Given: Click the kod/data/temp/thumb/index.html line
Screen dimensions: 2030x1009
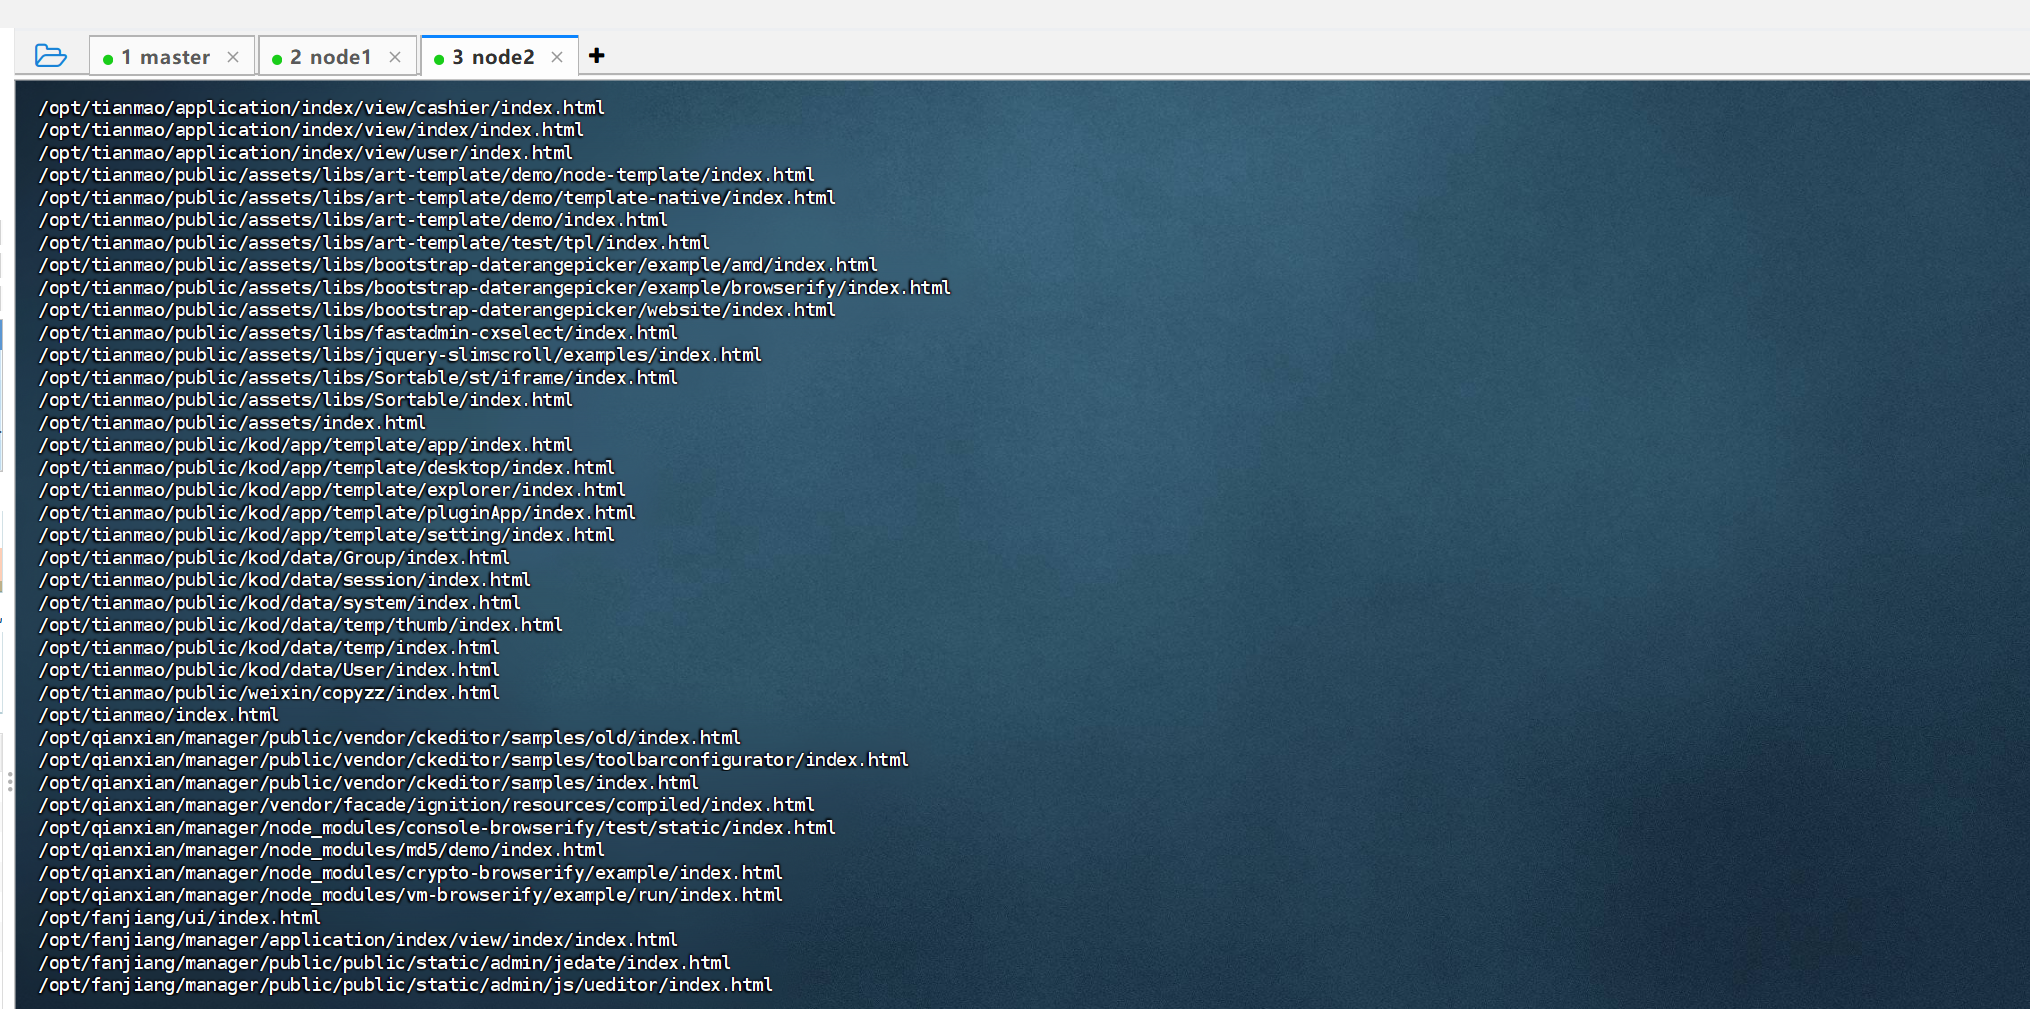Looking at the screenshot, I should click(301, 625).
